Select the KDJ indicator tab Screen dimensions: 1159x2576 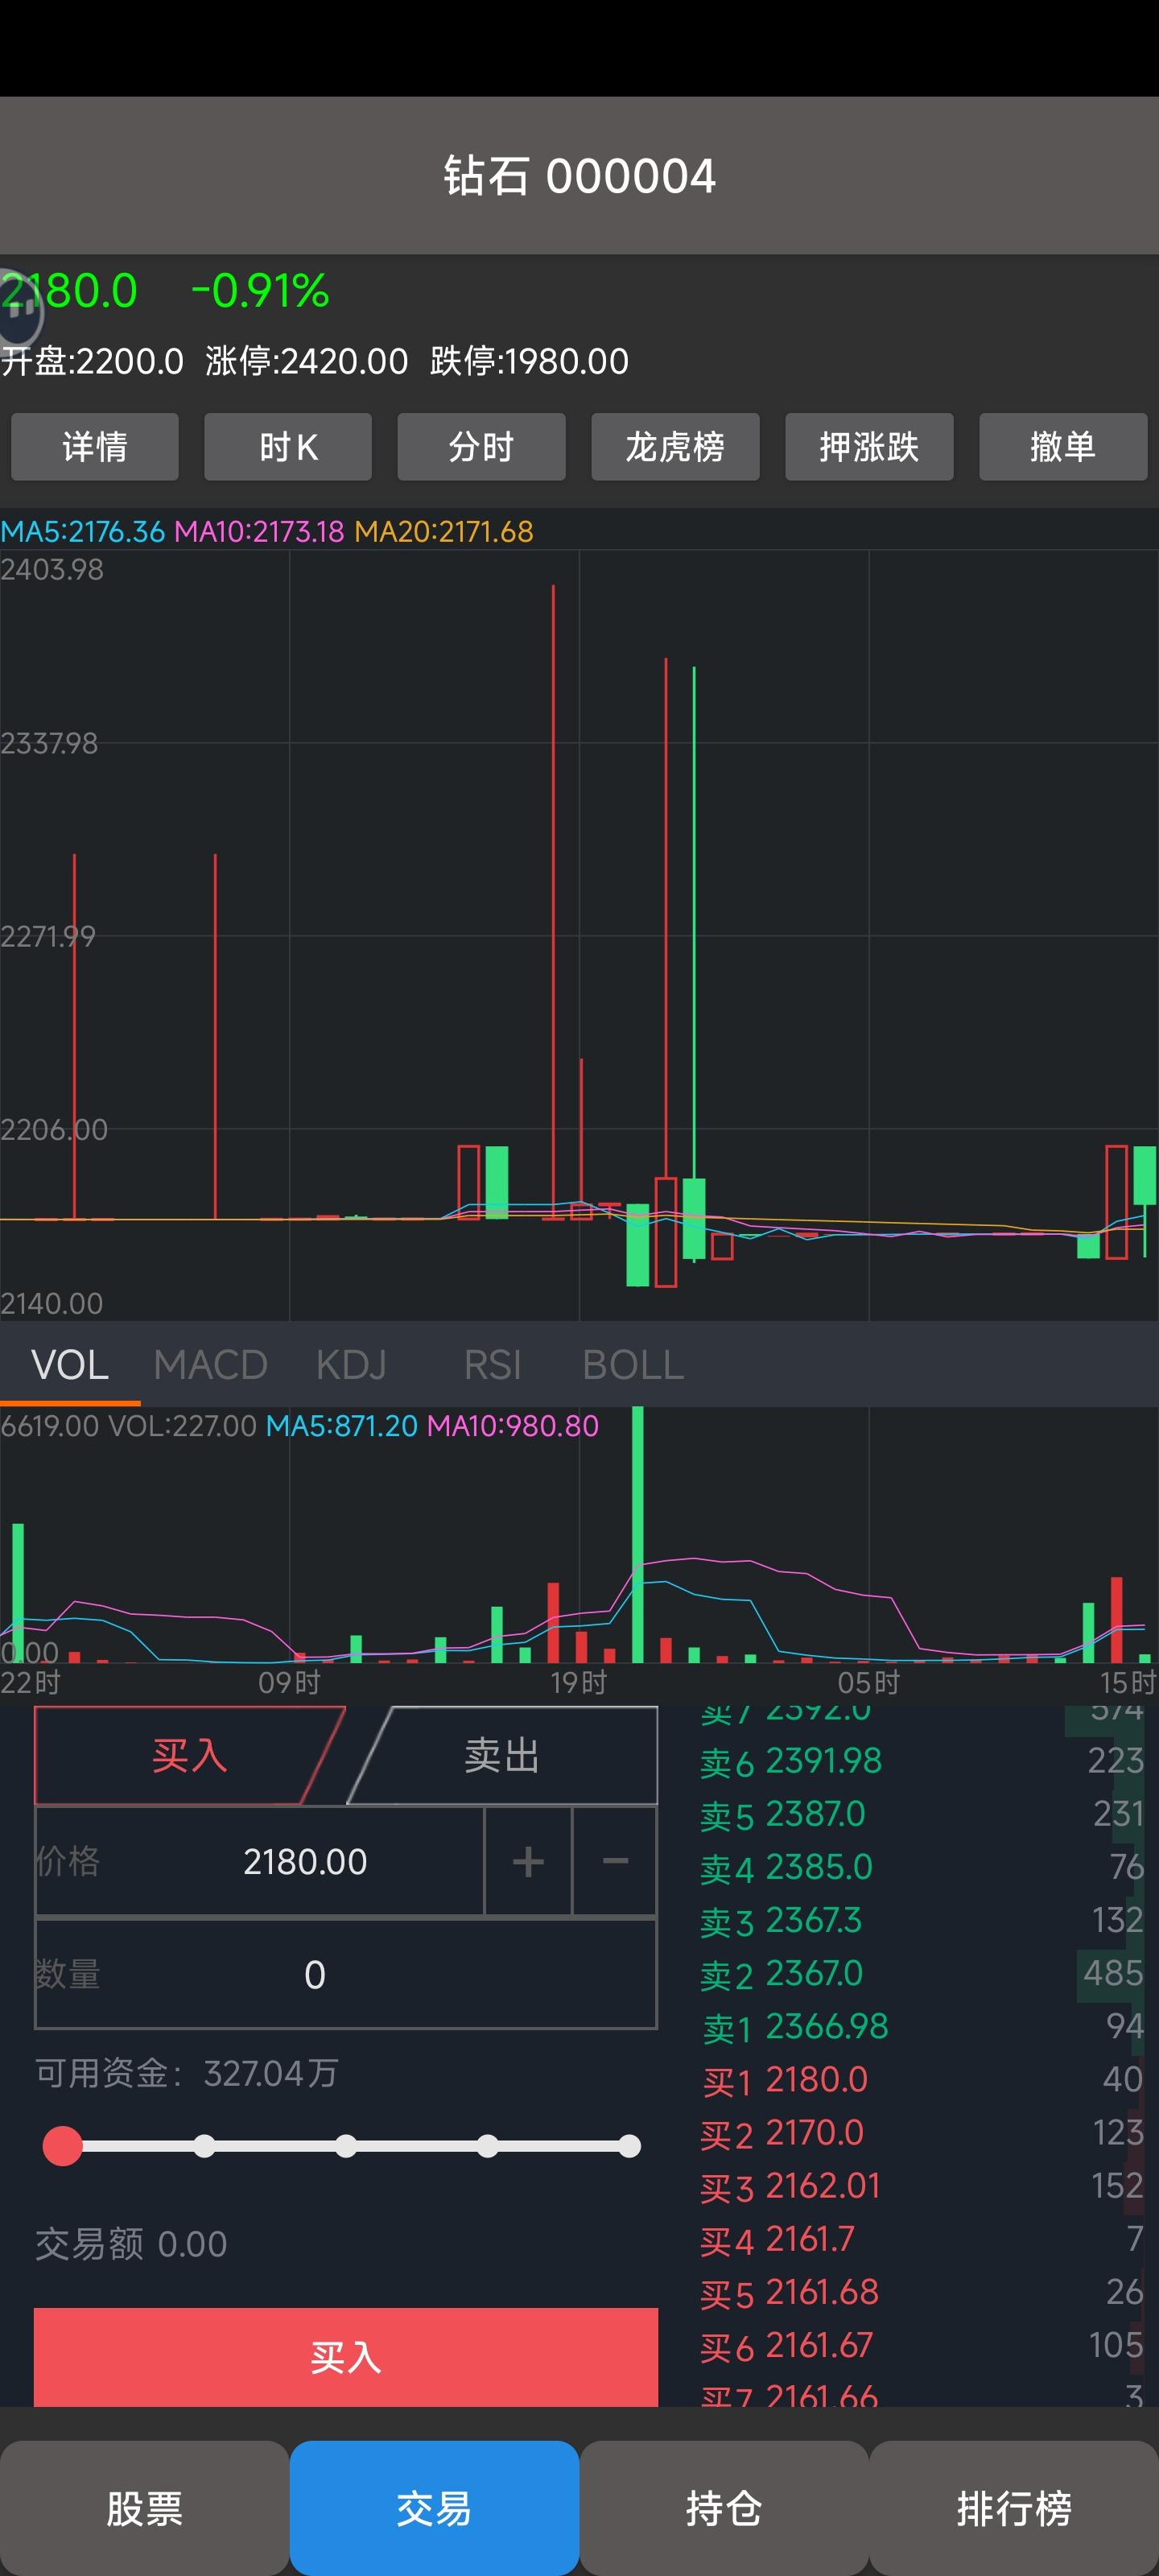351,1365
